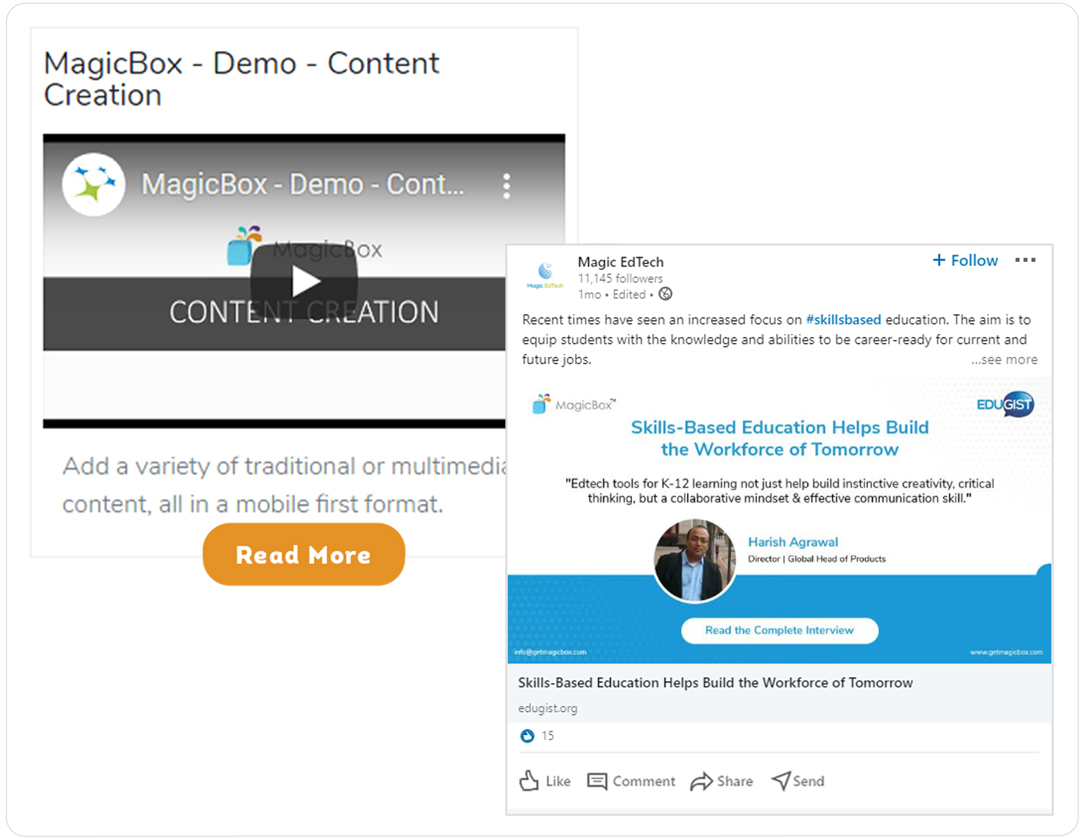Click the 'Director | Global Head of Products' text
The height and width of the screenshot is (838, 1080).
click(x=817, y=559)
